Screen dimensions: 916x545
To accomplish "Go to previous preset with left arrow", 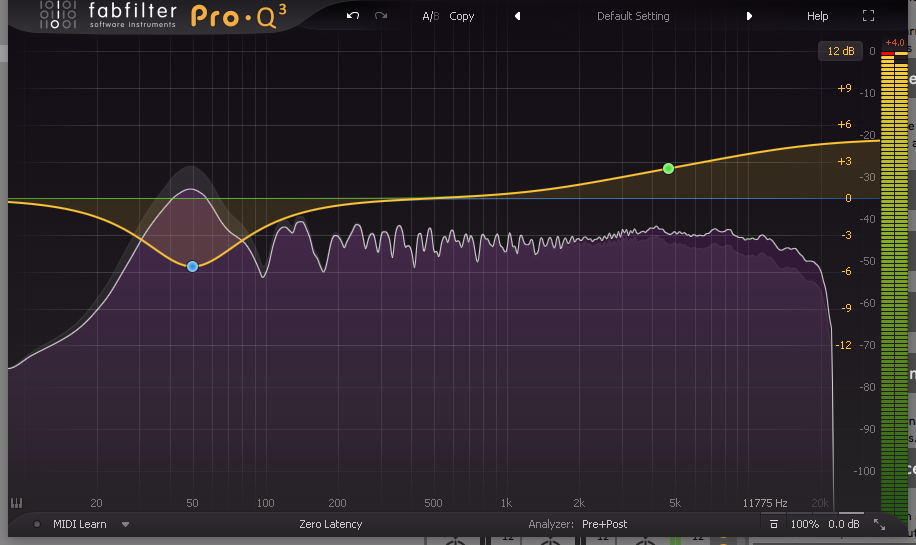I will pos(518,16).
